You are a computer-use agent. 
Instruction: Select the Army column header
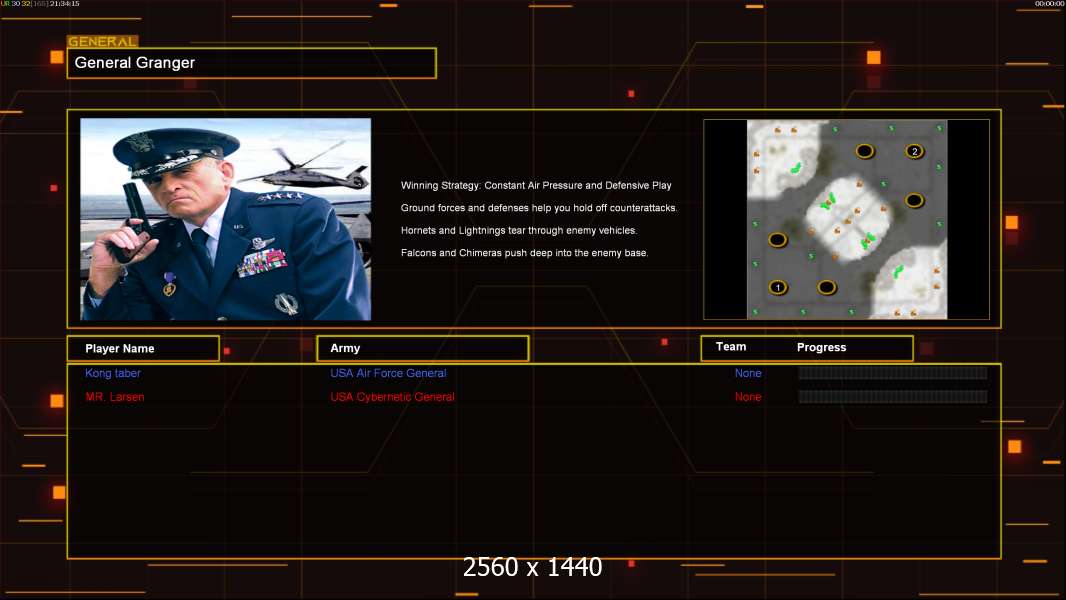[422, 348]
